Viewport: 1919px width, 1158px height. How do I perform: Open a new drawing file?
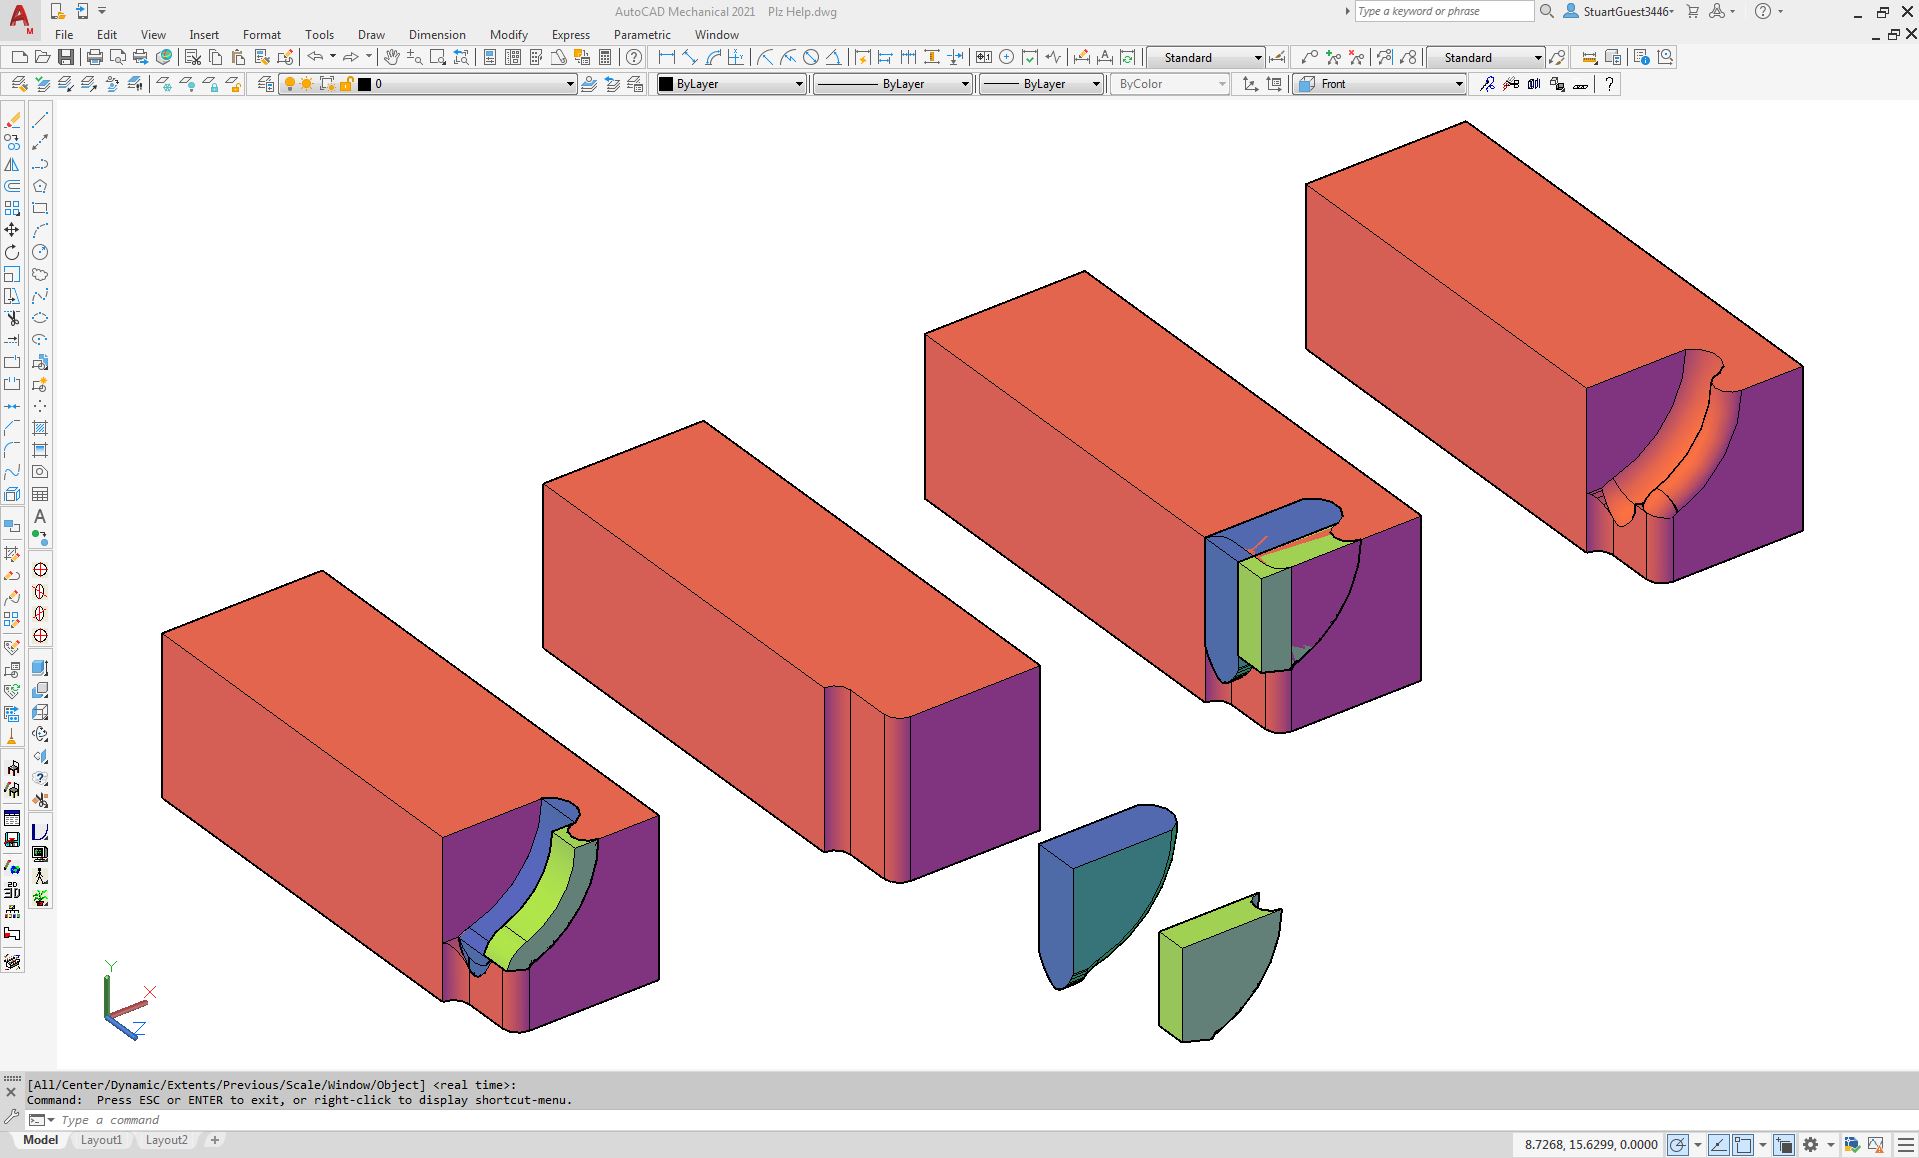coord(18,57)
